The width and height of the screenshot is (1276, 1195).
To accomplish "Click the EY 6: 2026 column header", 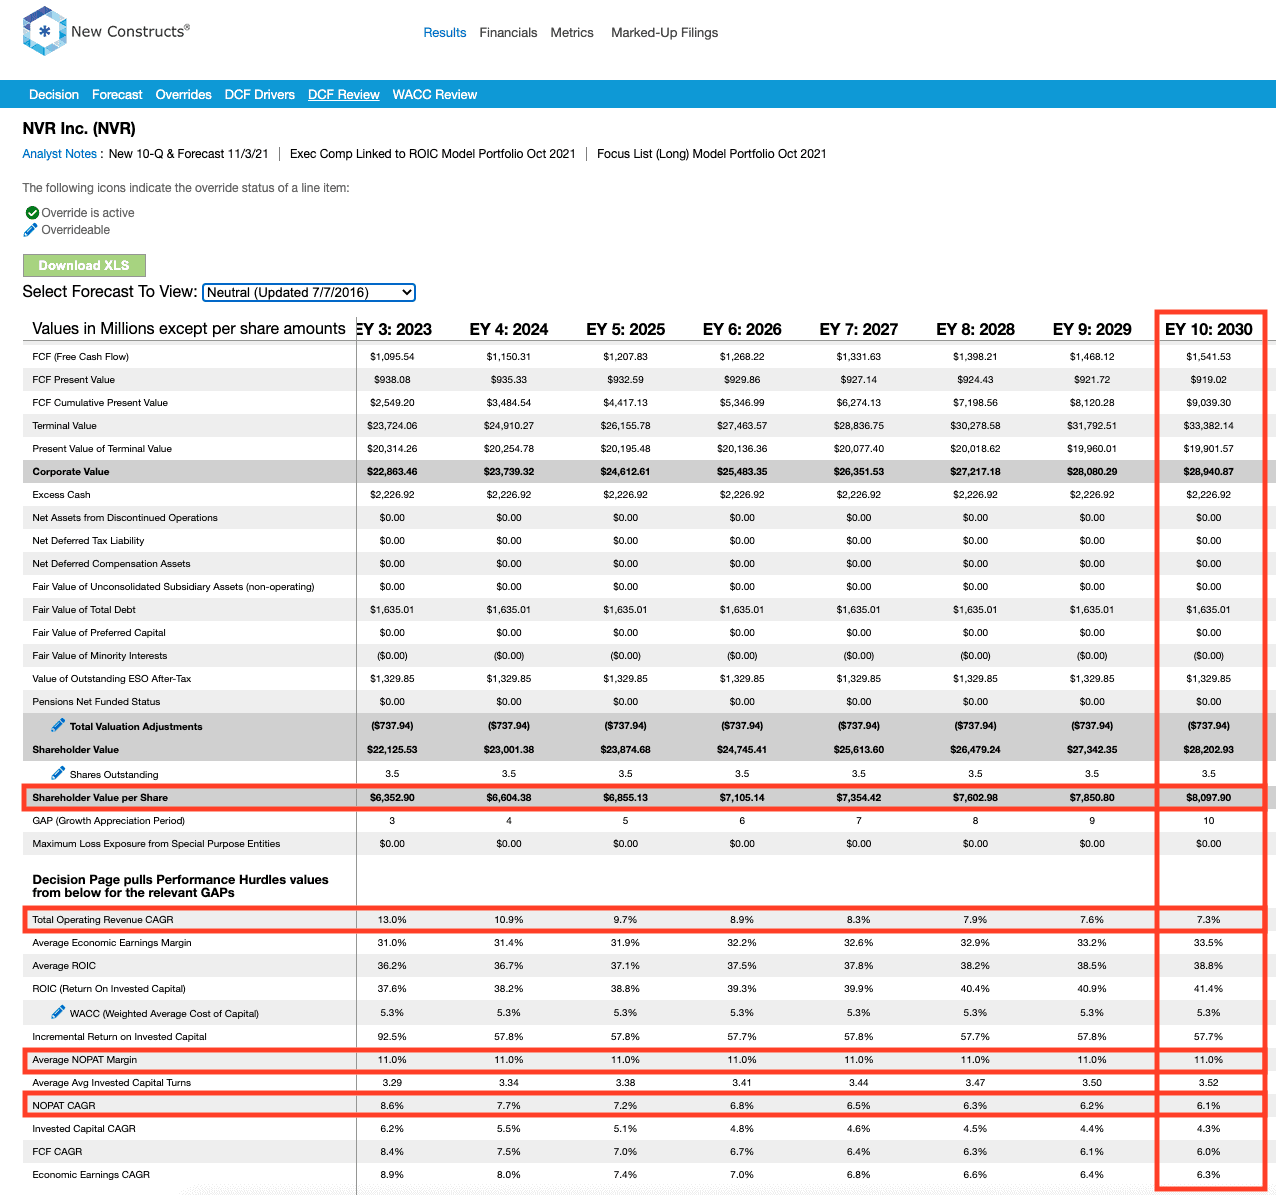I will [742, 329].
